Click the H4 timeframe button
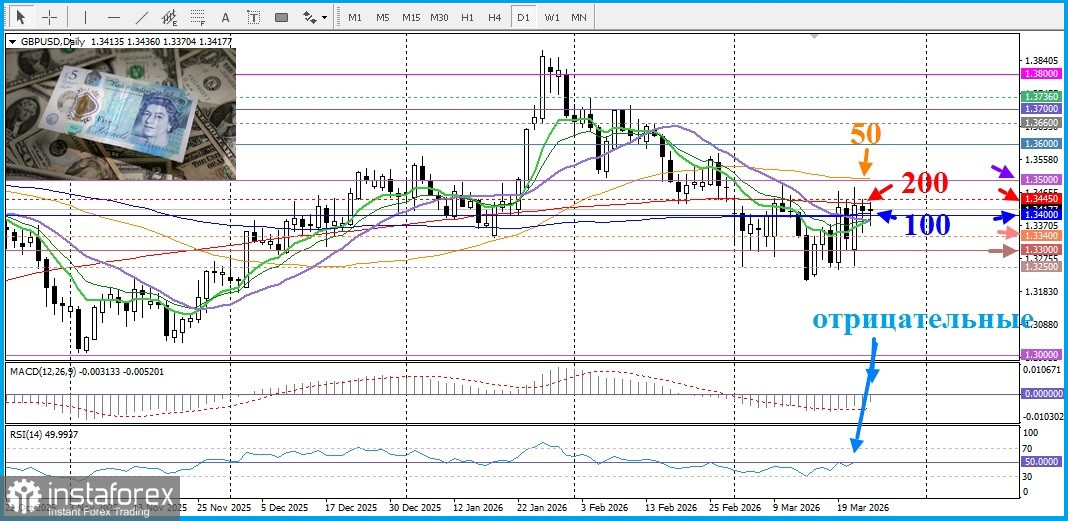 pos(495,17)
